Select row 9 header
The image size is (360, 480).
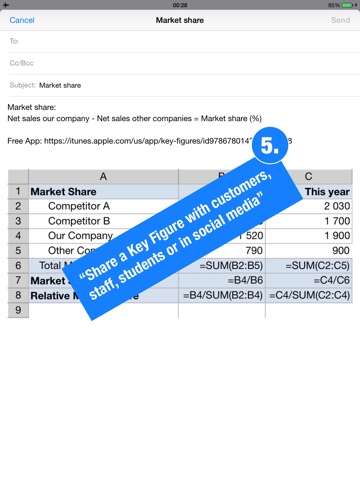[x=18, y=310]
